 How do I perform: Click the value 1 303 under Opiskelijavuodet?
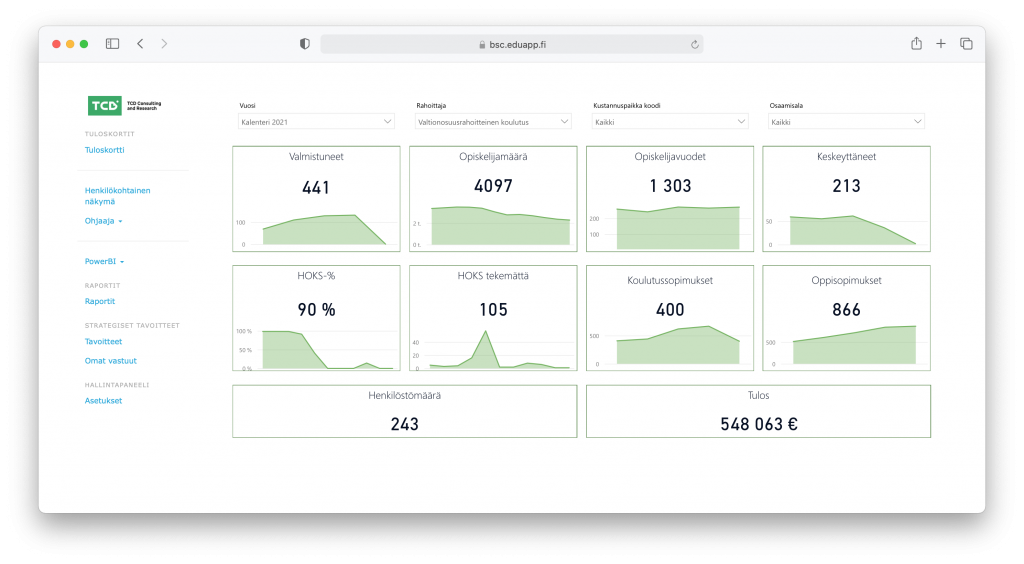[670, 186]
